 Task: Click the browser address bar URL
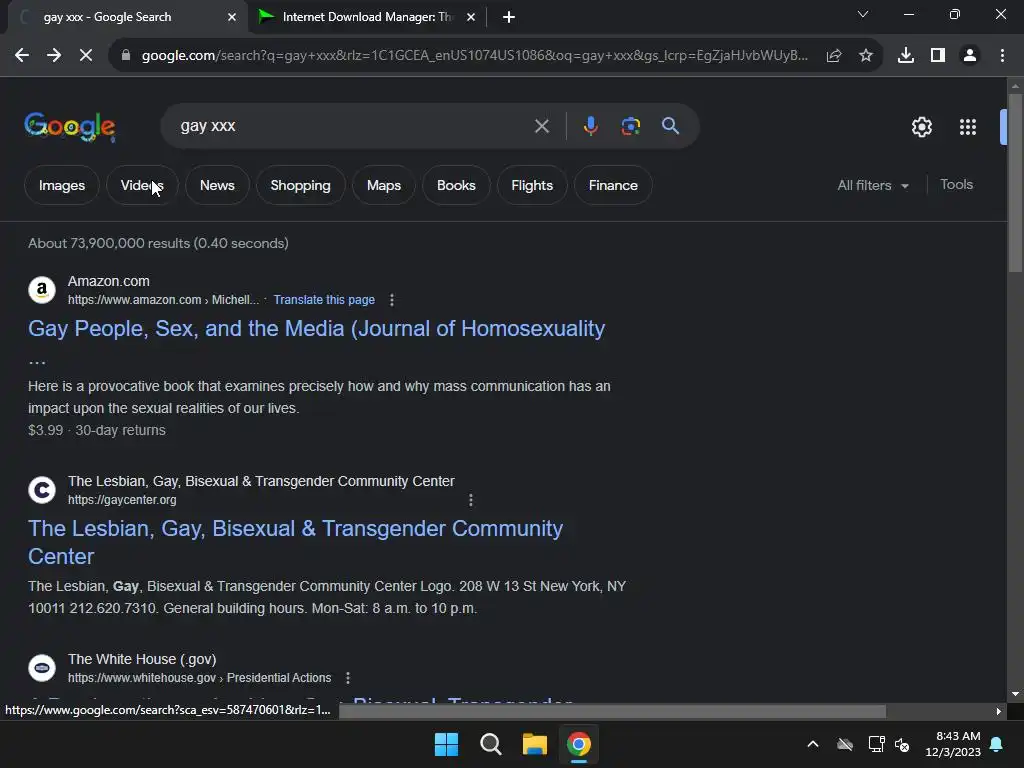(475, 56)
